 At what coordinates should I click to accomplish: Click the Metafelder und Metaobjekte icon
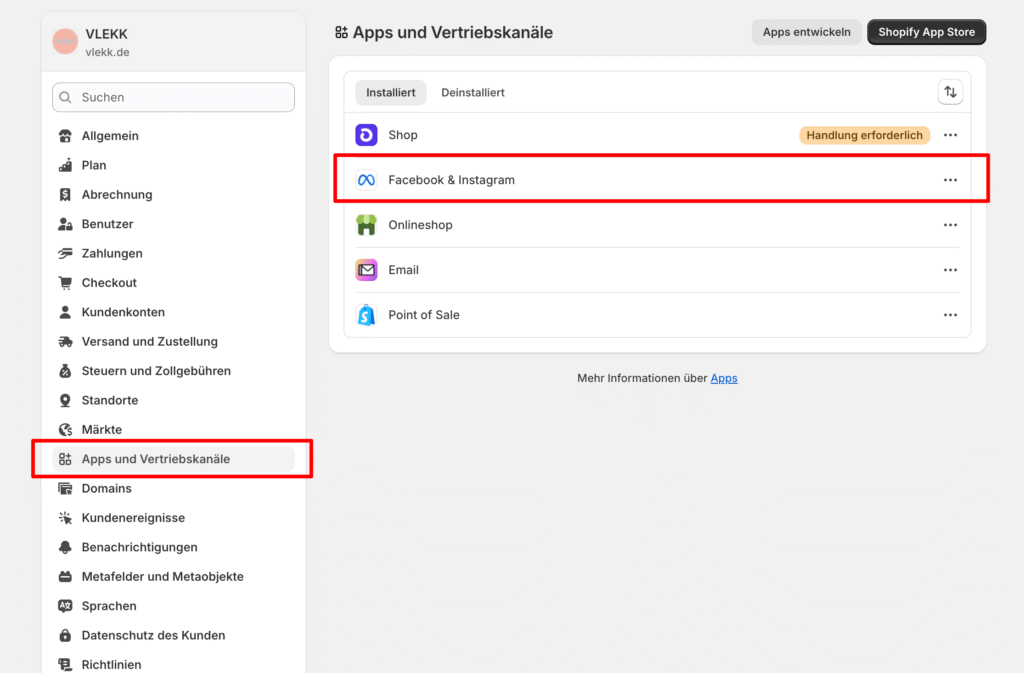click(x=65, y=576)
